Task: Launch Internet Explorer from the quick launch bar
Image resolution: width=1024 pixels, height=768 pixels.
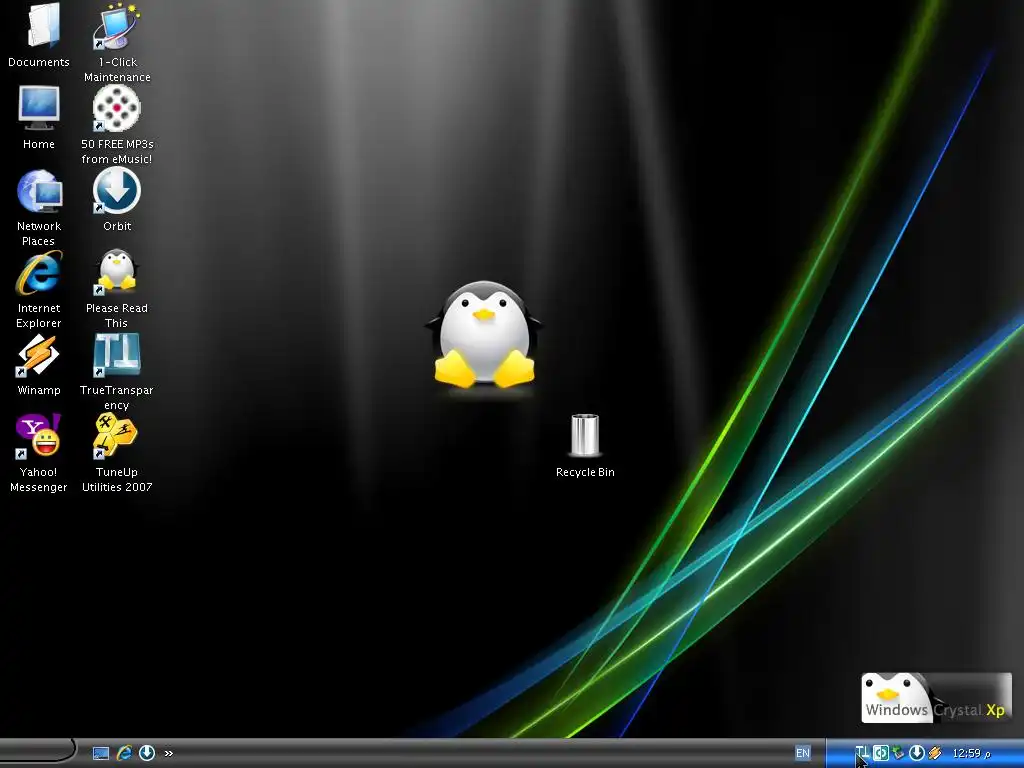Action: click(123, 754)
